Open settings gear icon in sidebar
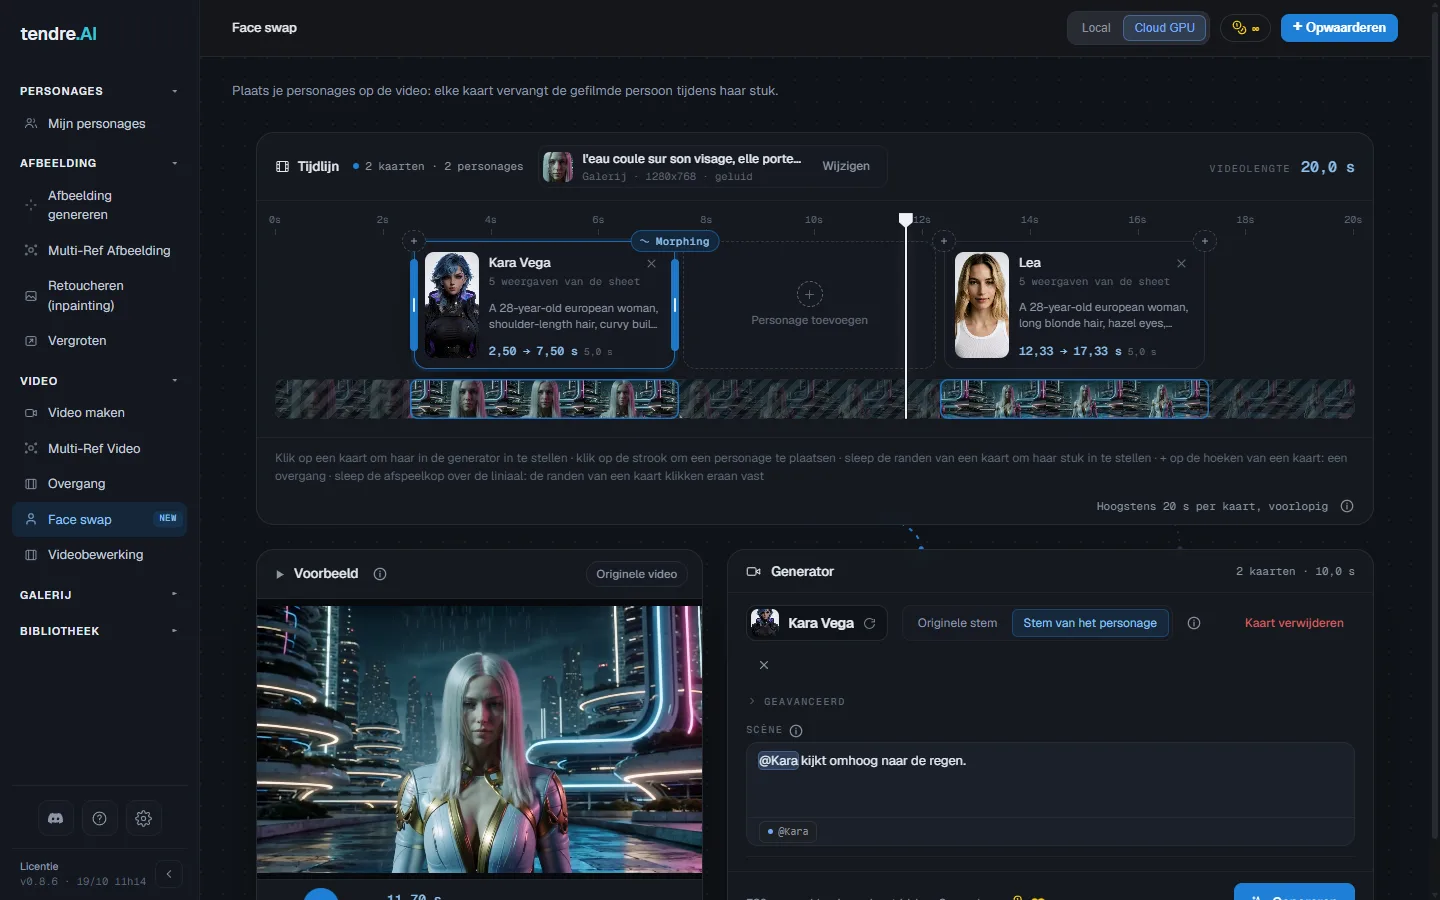 [x=143, y=818]
